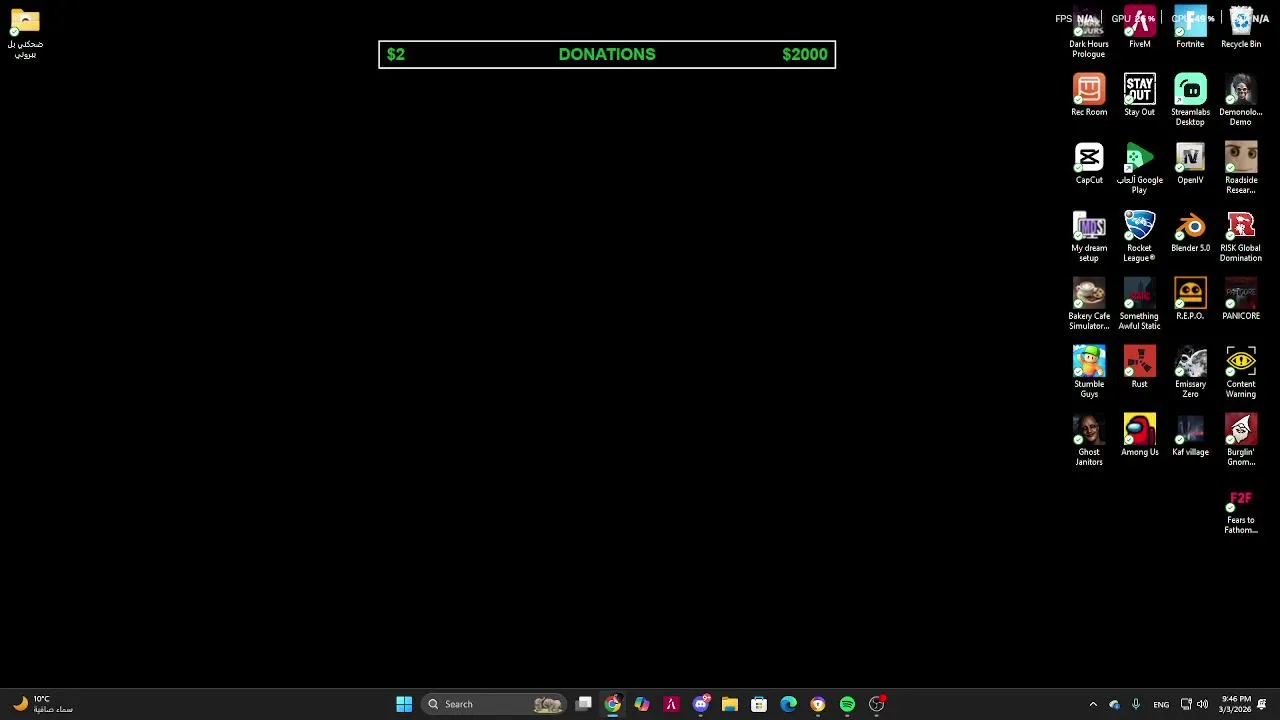
Task: Open Microsoft Edge from the taskbar
Action: click(789, 704)
